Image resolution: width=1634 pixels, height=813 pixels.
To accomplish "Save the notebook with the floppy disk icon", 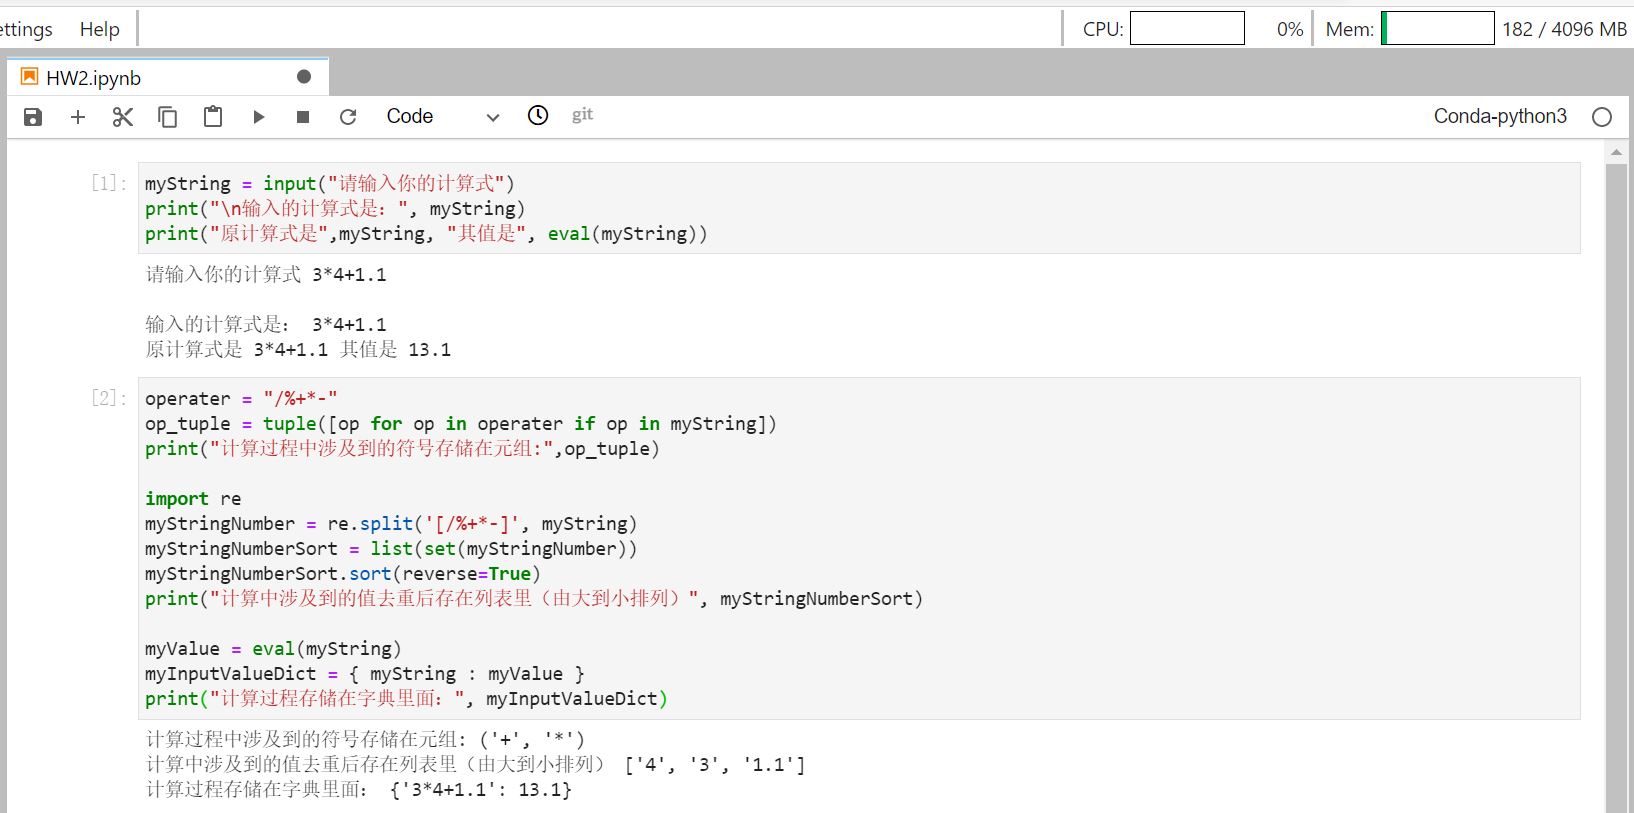I will (x=33, y=117).
